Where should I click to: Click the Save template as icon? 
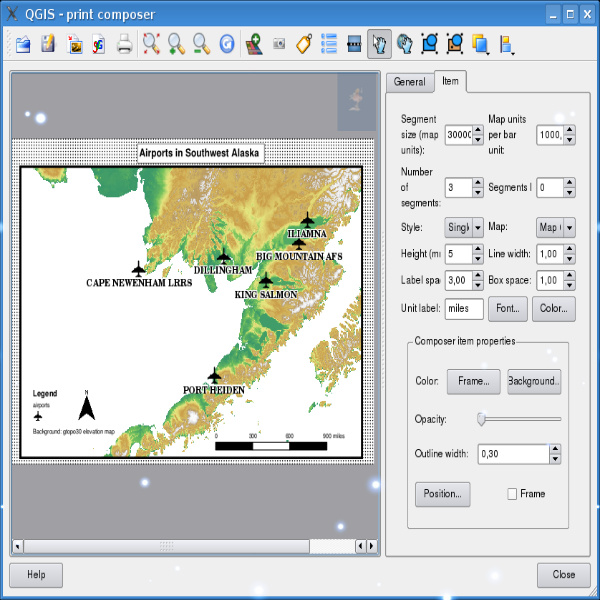[48, 44]
